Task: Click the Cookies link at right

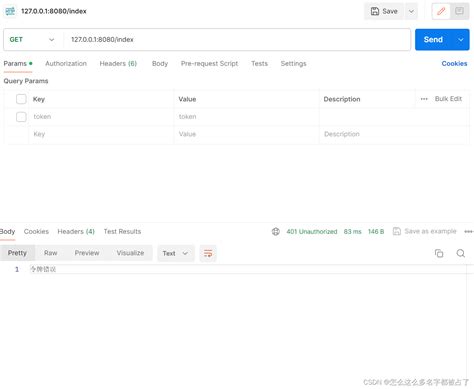Action: tap(454, 64)
